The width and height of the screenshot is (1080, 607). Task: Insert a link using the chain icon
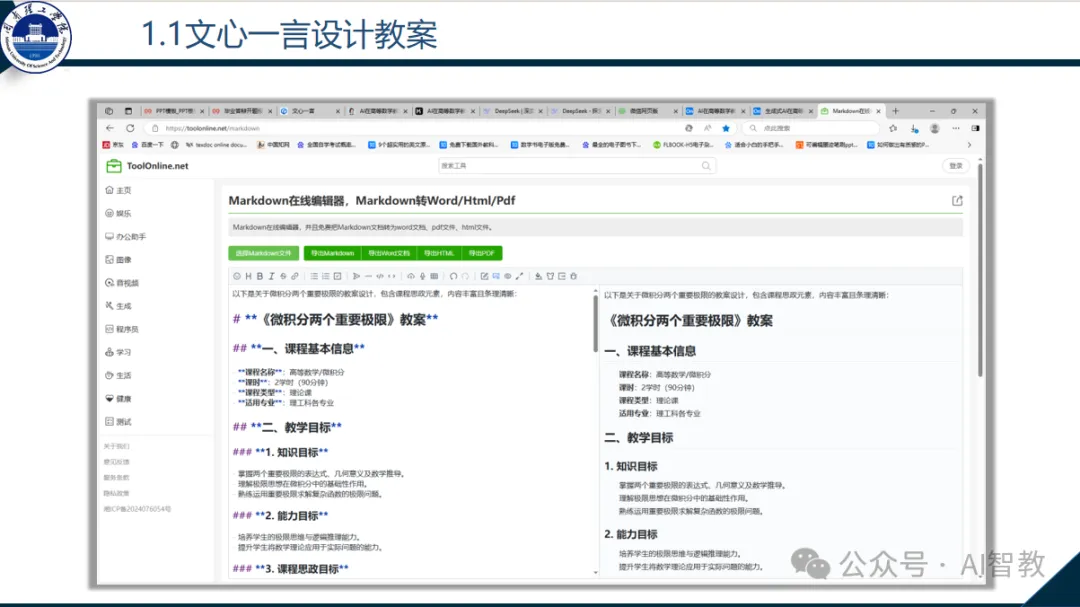pyautogui.click(x=295, y=276)
